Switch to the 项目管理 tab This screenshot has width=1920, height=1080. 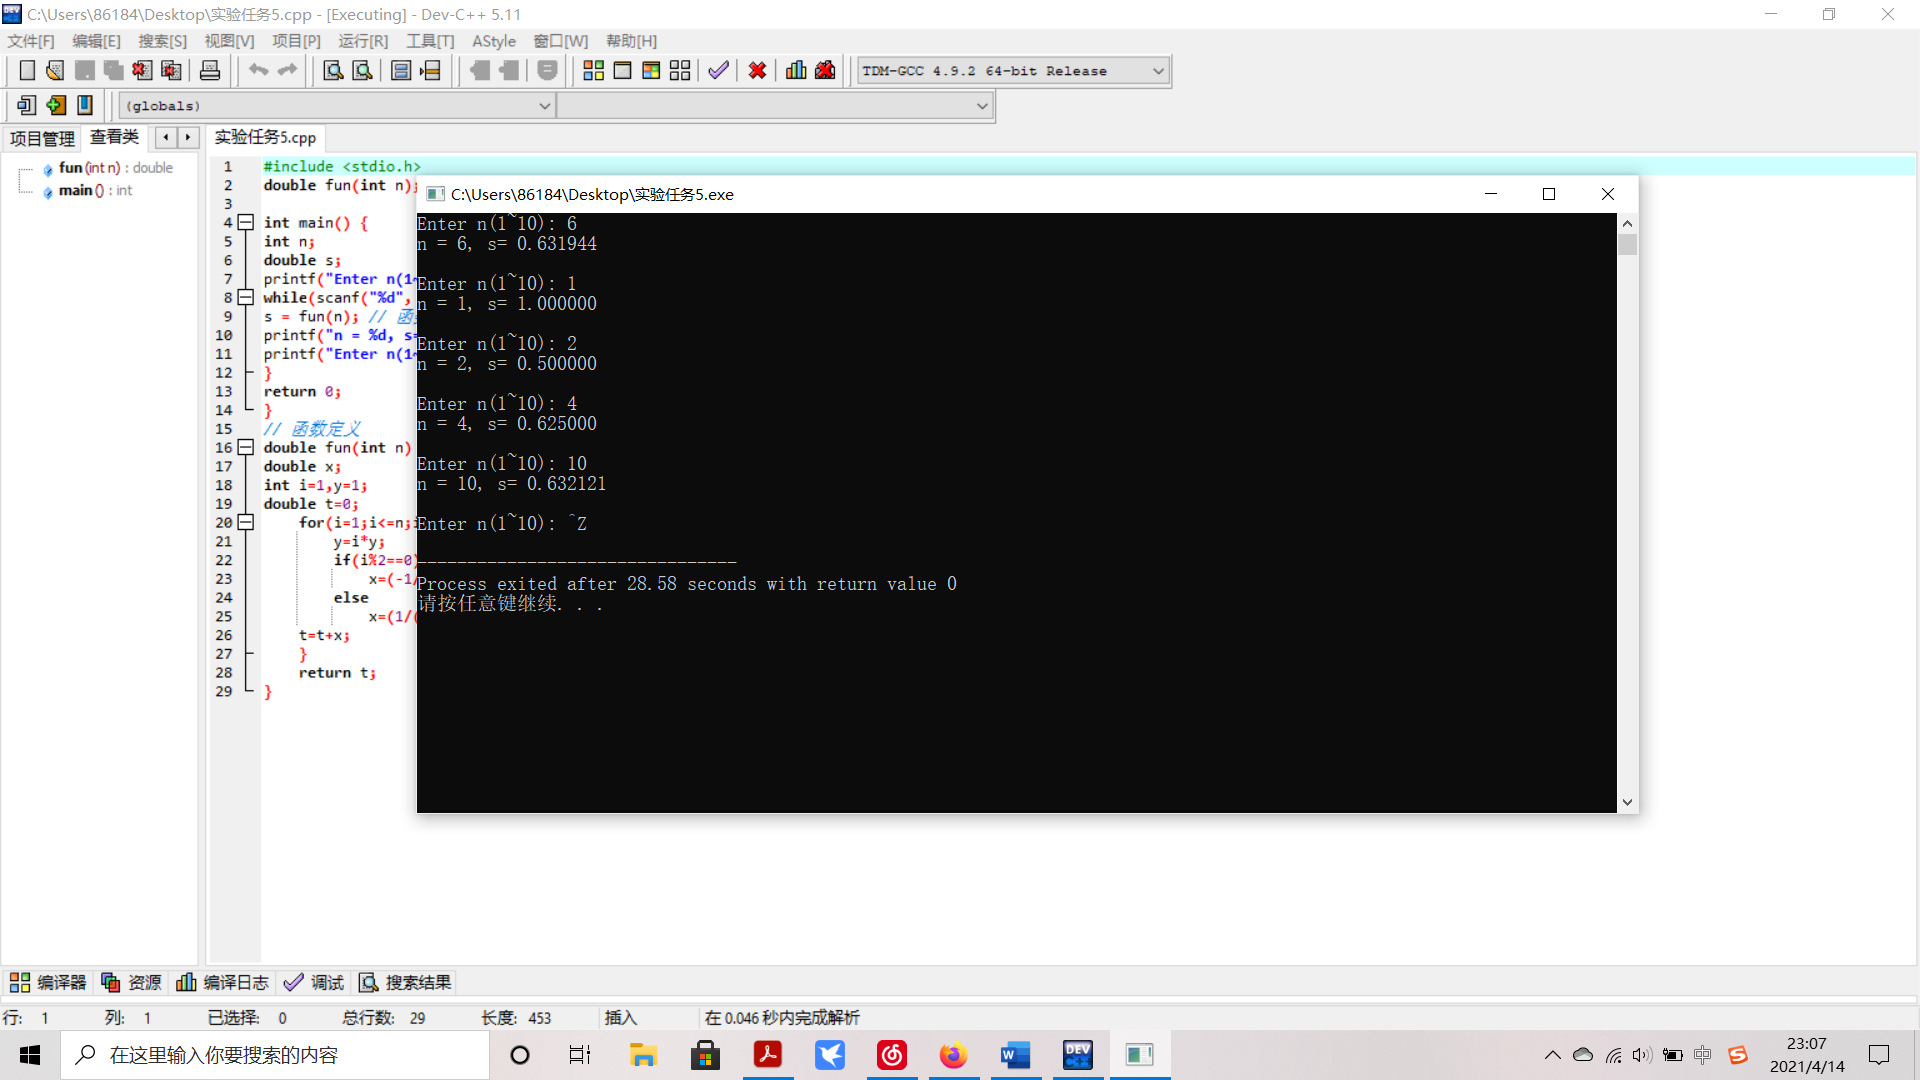[42, 138]
